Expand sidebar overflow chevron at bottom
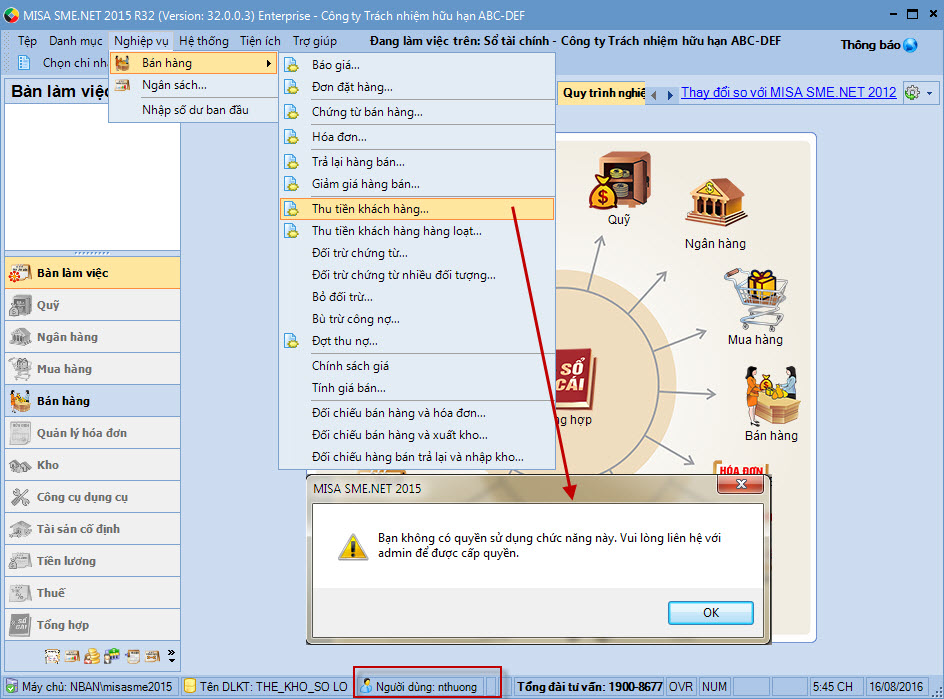Viewport: 944px width, 699px height. pyautogui.click(x=172, y=656)
